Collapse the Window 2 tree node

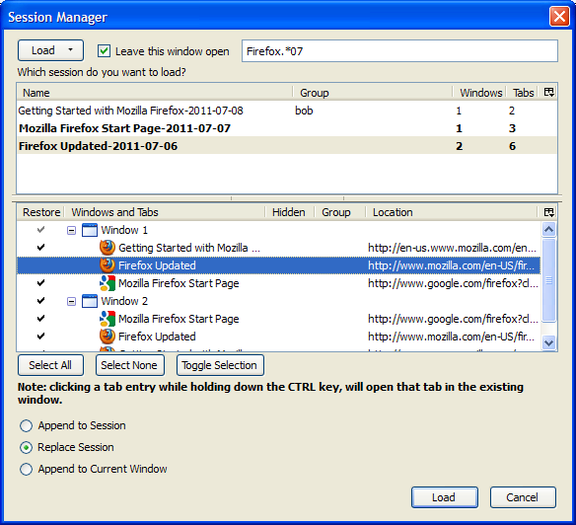click(x=71, y=301)
